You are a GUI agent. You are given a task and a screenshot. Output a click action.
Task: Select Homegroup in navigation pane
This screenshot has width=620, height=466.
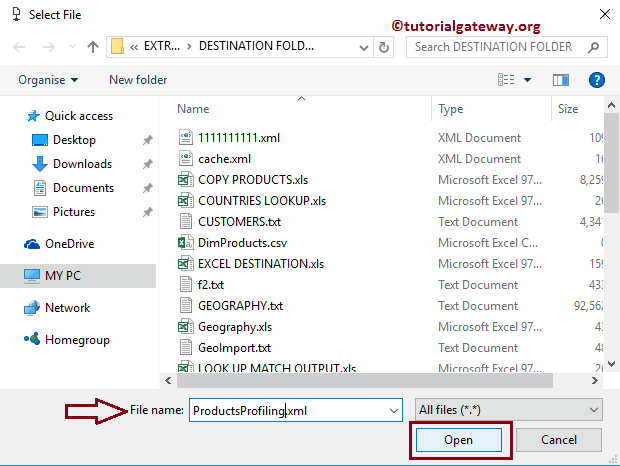point(67,340)
